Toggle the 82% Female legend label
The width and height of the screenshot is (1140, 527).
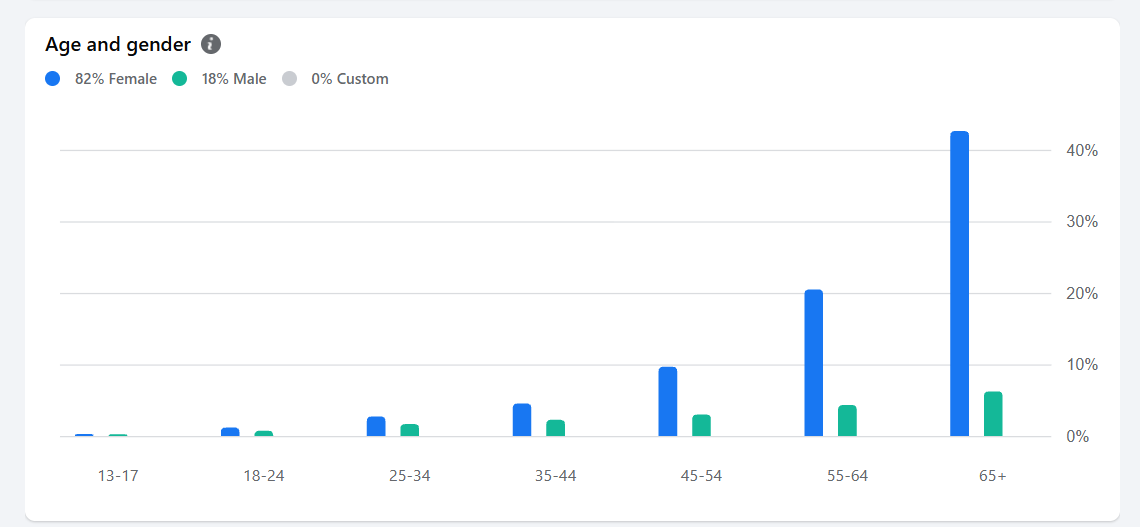tap(115, 79)
